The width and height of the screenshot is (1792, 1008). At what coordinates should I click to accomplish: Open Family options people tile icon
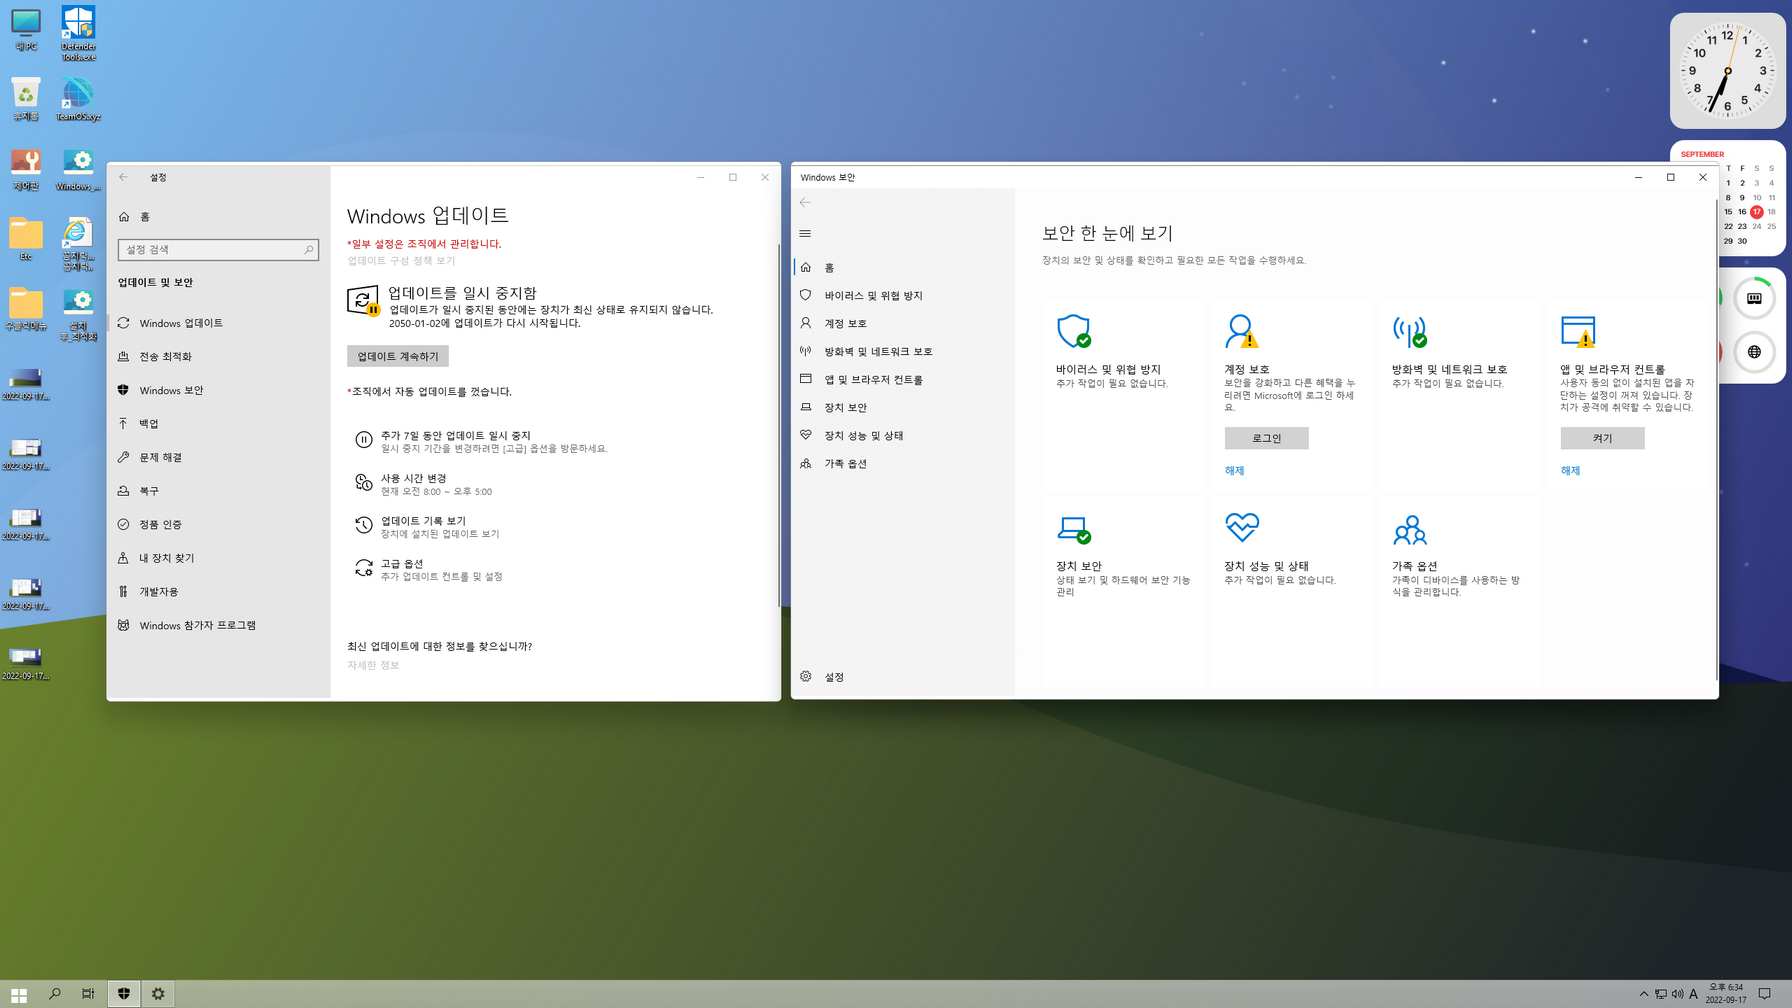1409,529
